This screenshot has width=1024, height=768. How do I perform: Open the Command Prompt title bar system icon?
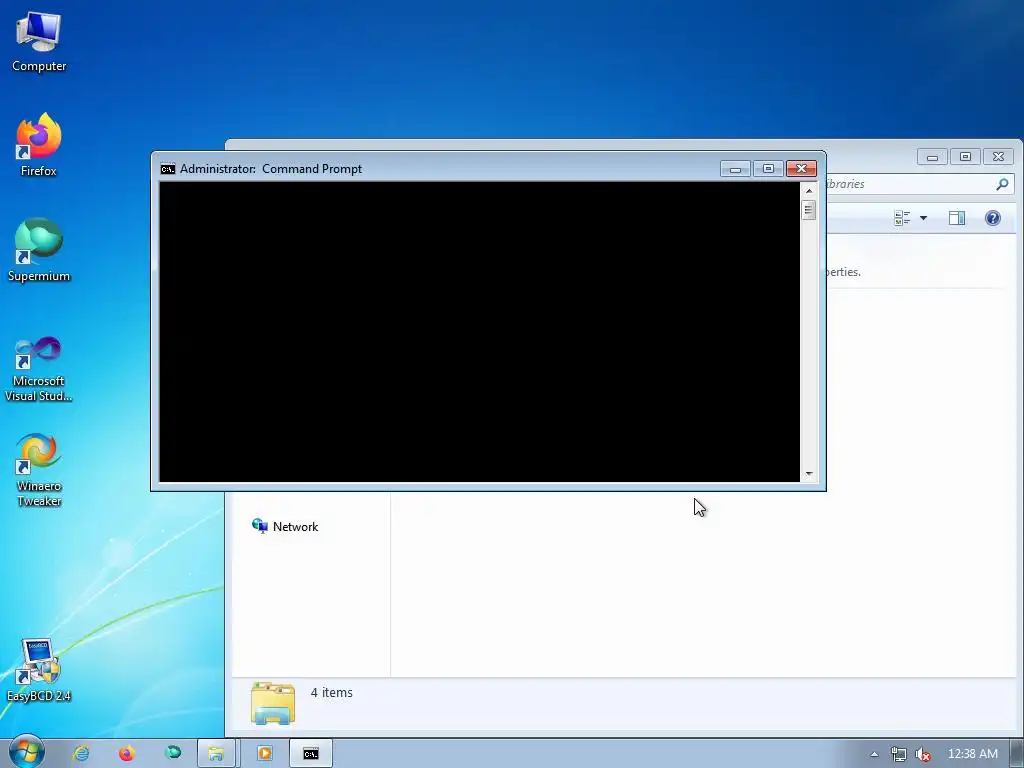[x=168, y=169]
